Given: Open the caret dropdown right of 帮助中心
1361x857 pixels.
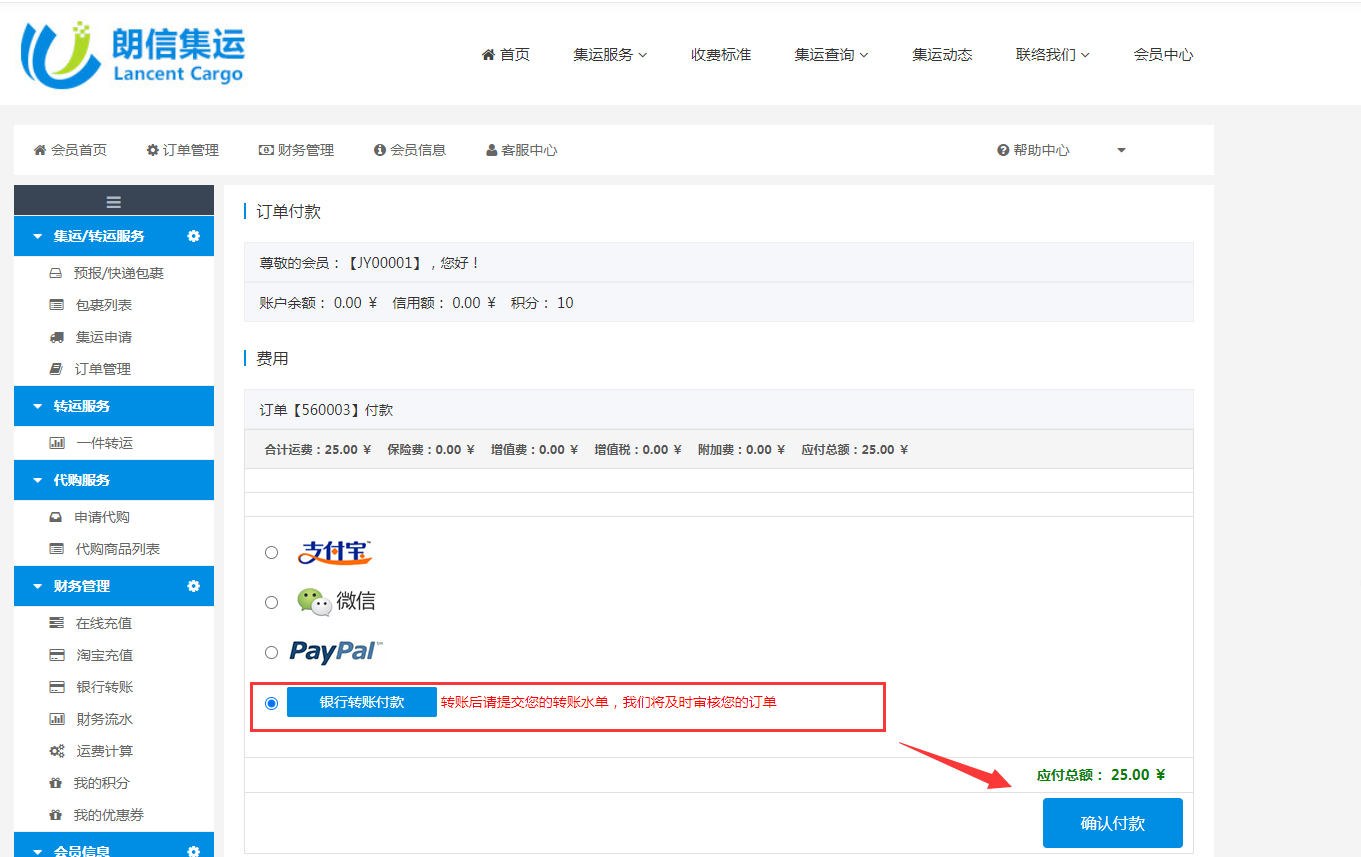Looking at the screenshot, I should coord(1121,150).
